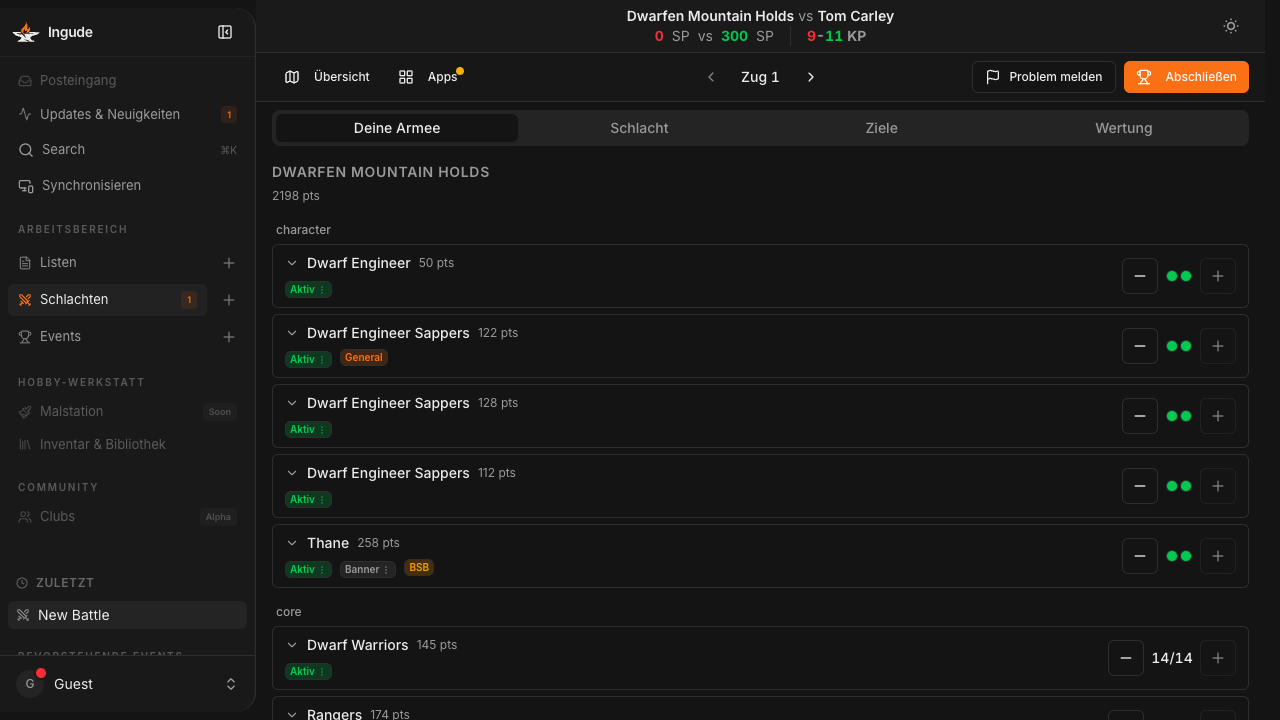This screenshot has width=1280, height=720.
Task: Open recent New Battle item
Action: (127, 615)
